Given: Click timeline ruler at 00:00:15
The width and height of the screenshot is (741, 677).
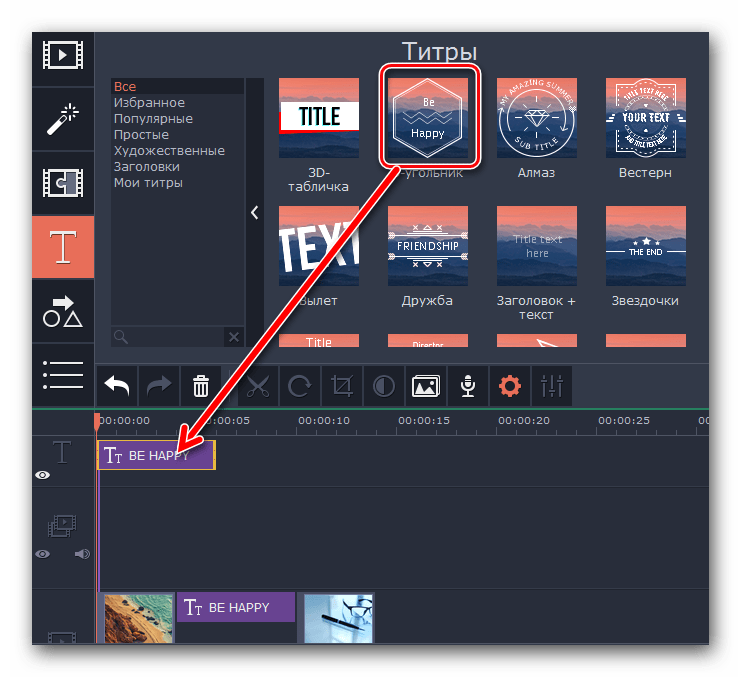Looking at the screenshot, I should [424, 420].
